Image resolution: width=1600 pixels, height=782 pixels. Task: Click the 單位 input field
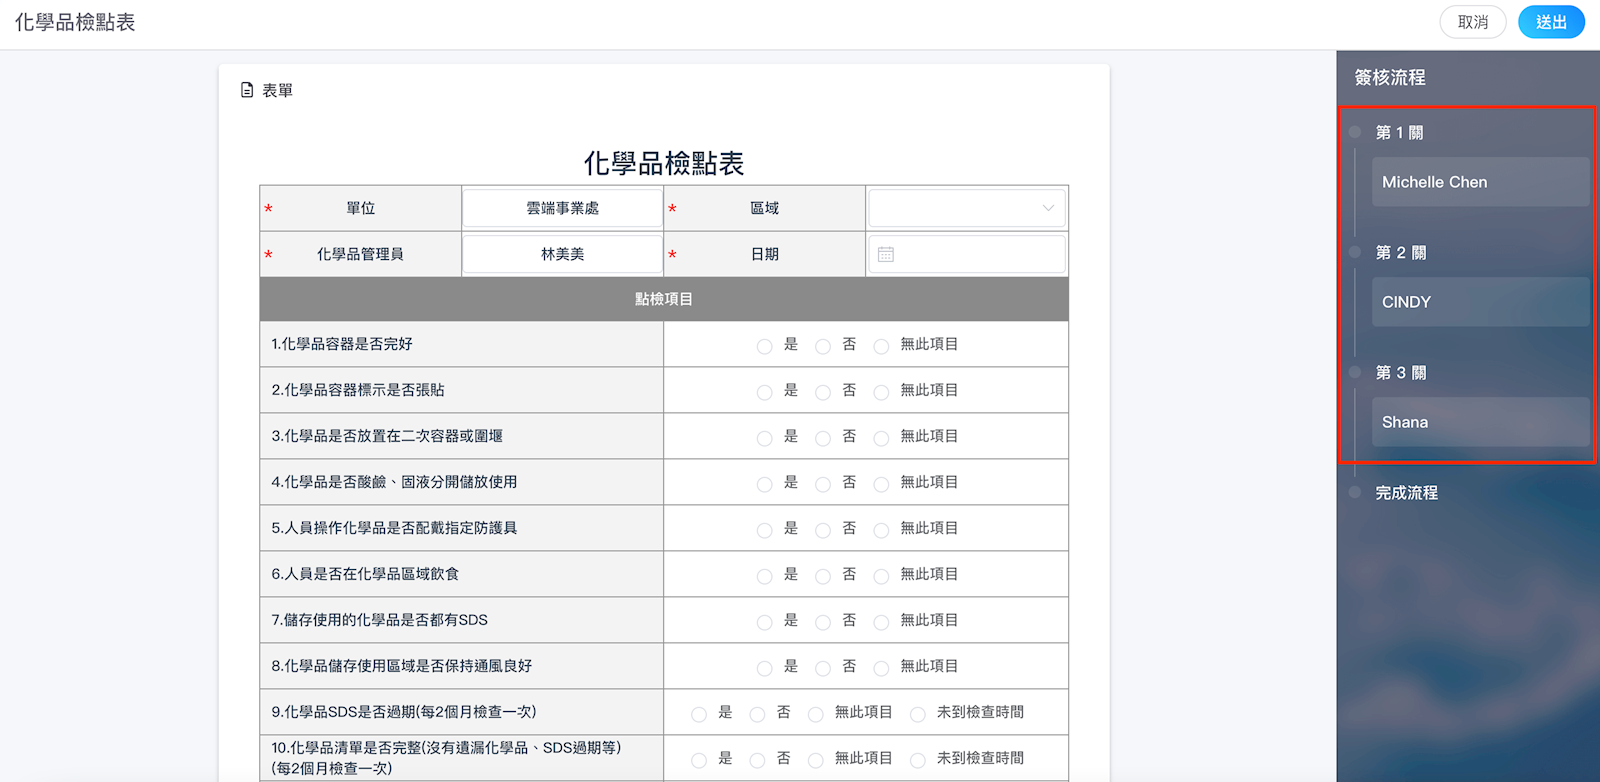pos(562,208)
